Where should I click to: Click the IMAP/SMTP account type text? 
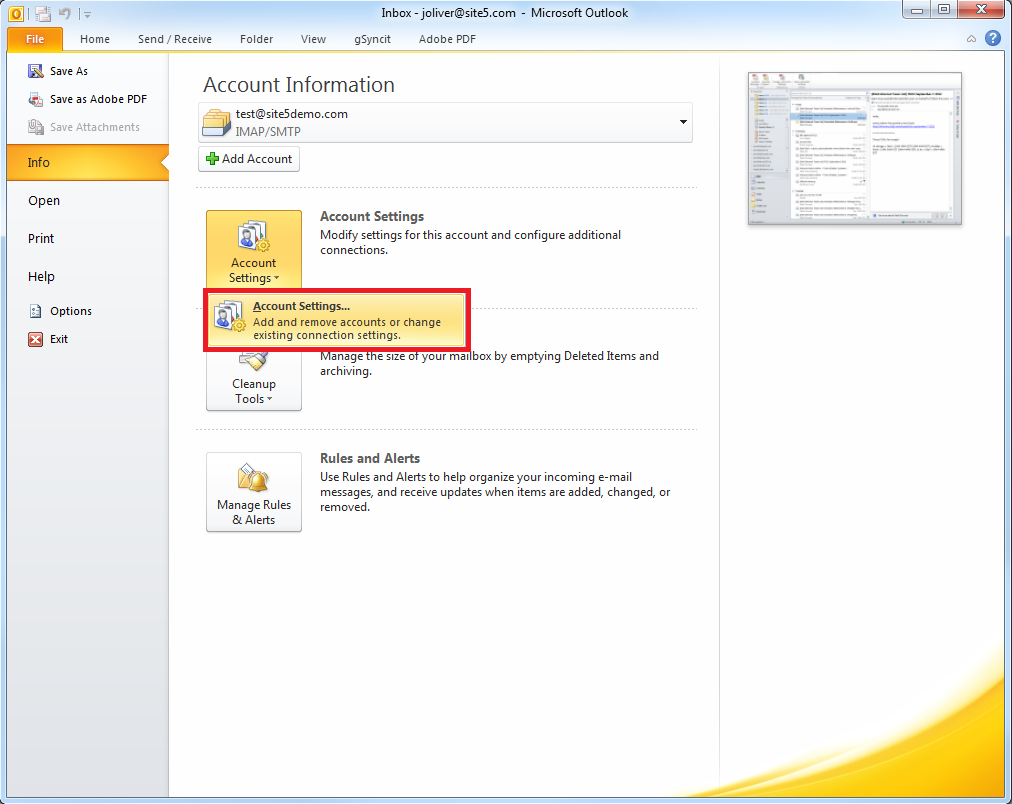(x=268, y=132)
